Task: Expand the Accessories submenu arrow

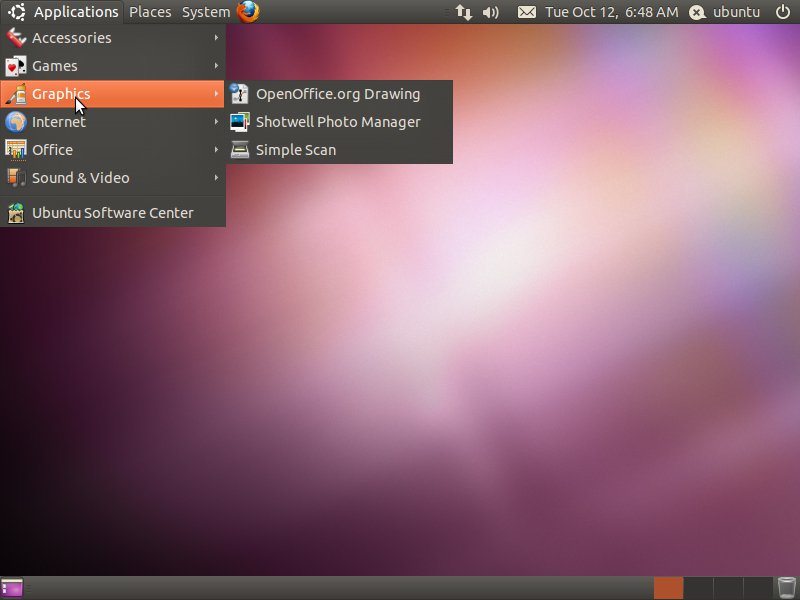Action: click(216, 38)
